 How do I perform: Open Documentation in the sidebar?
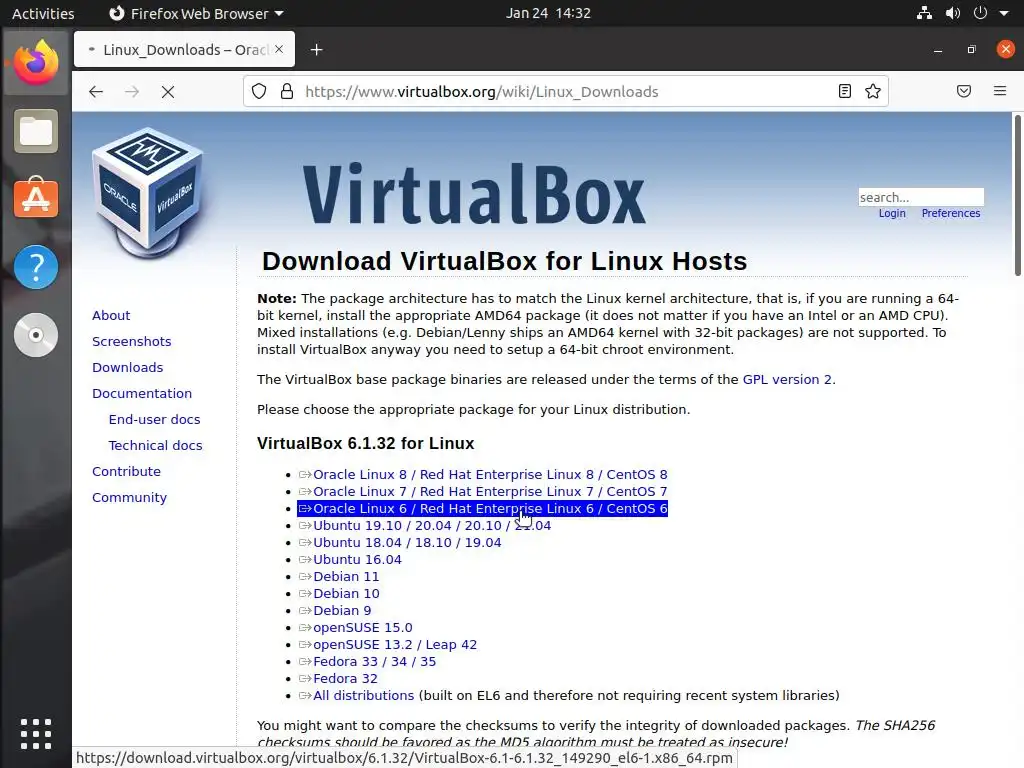tap(142, 394)
